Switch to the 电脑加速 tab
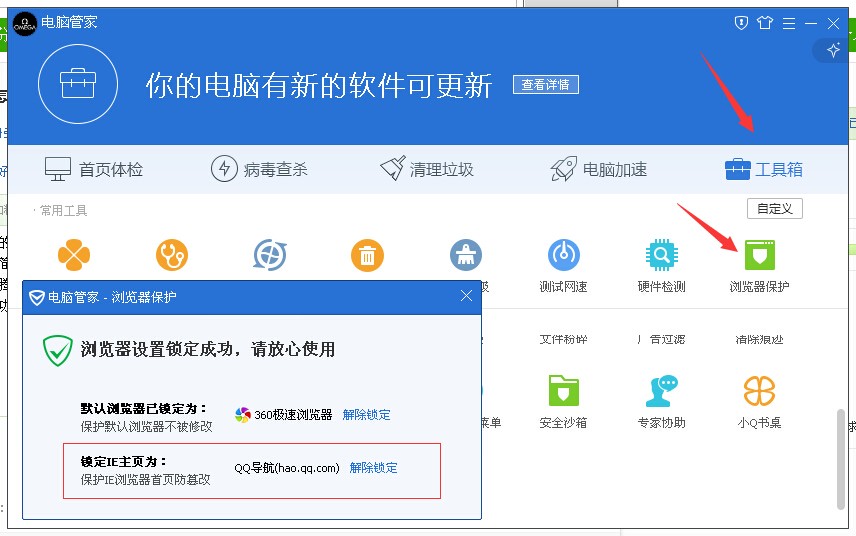 coord(598,169)
